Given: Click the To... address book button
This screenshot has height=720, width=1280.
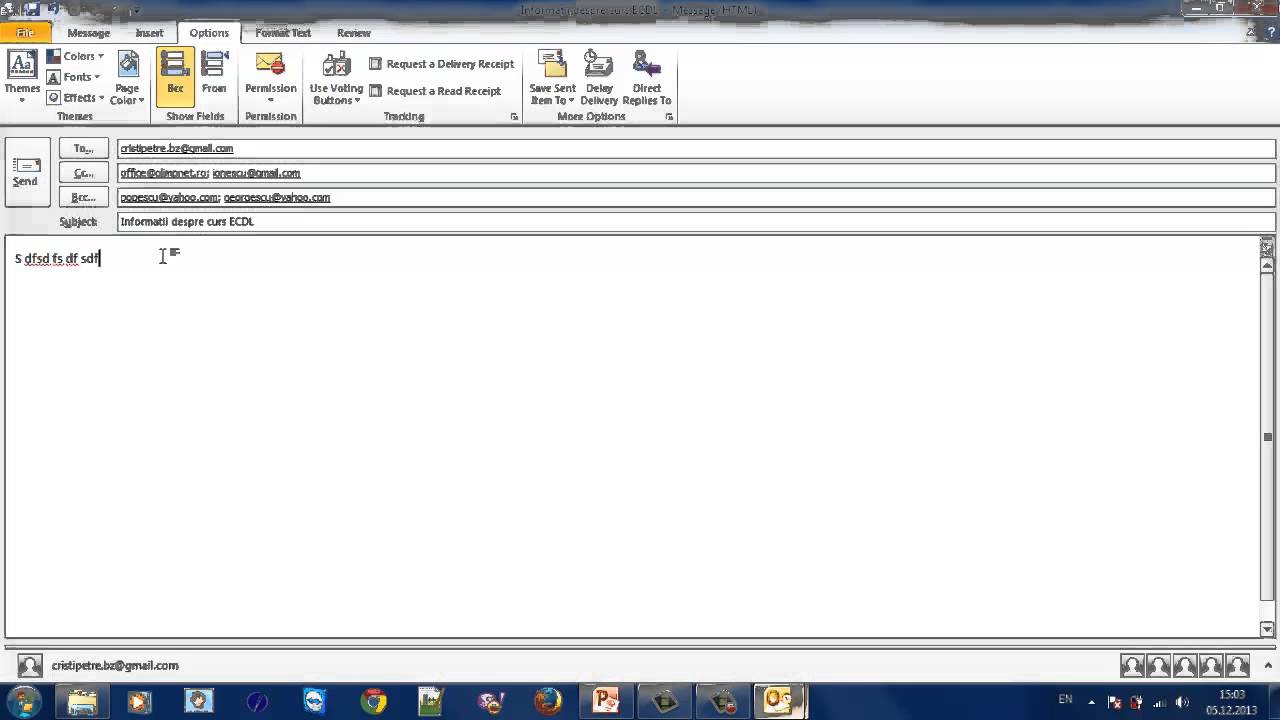Looking at the screenshot, I should 84,149.
